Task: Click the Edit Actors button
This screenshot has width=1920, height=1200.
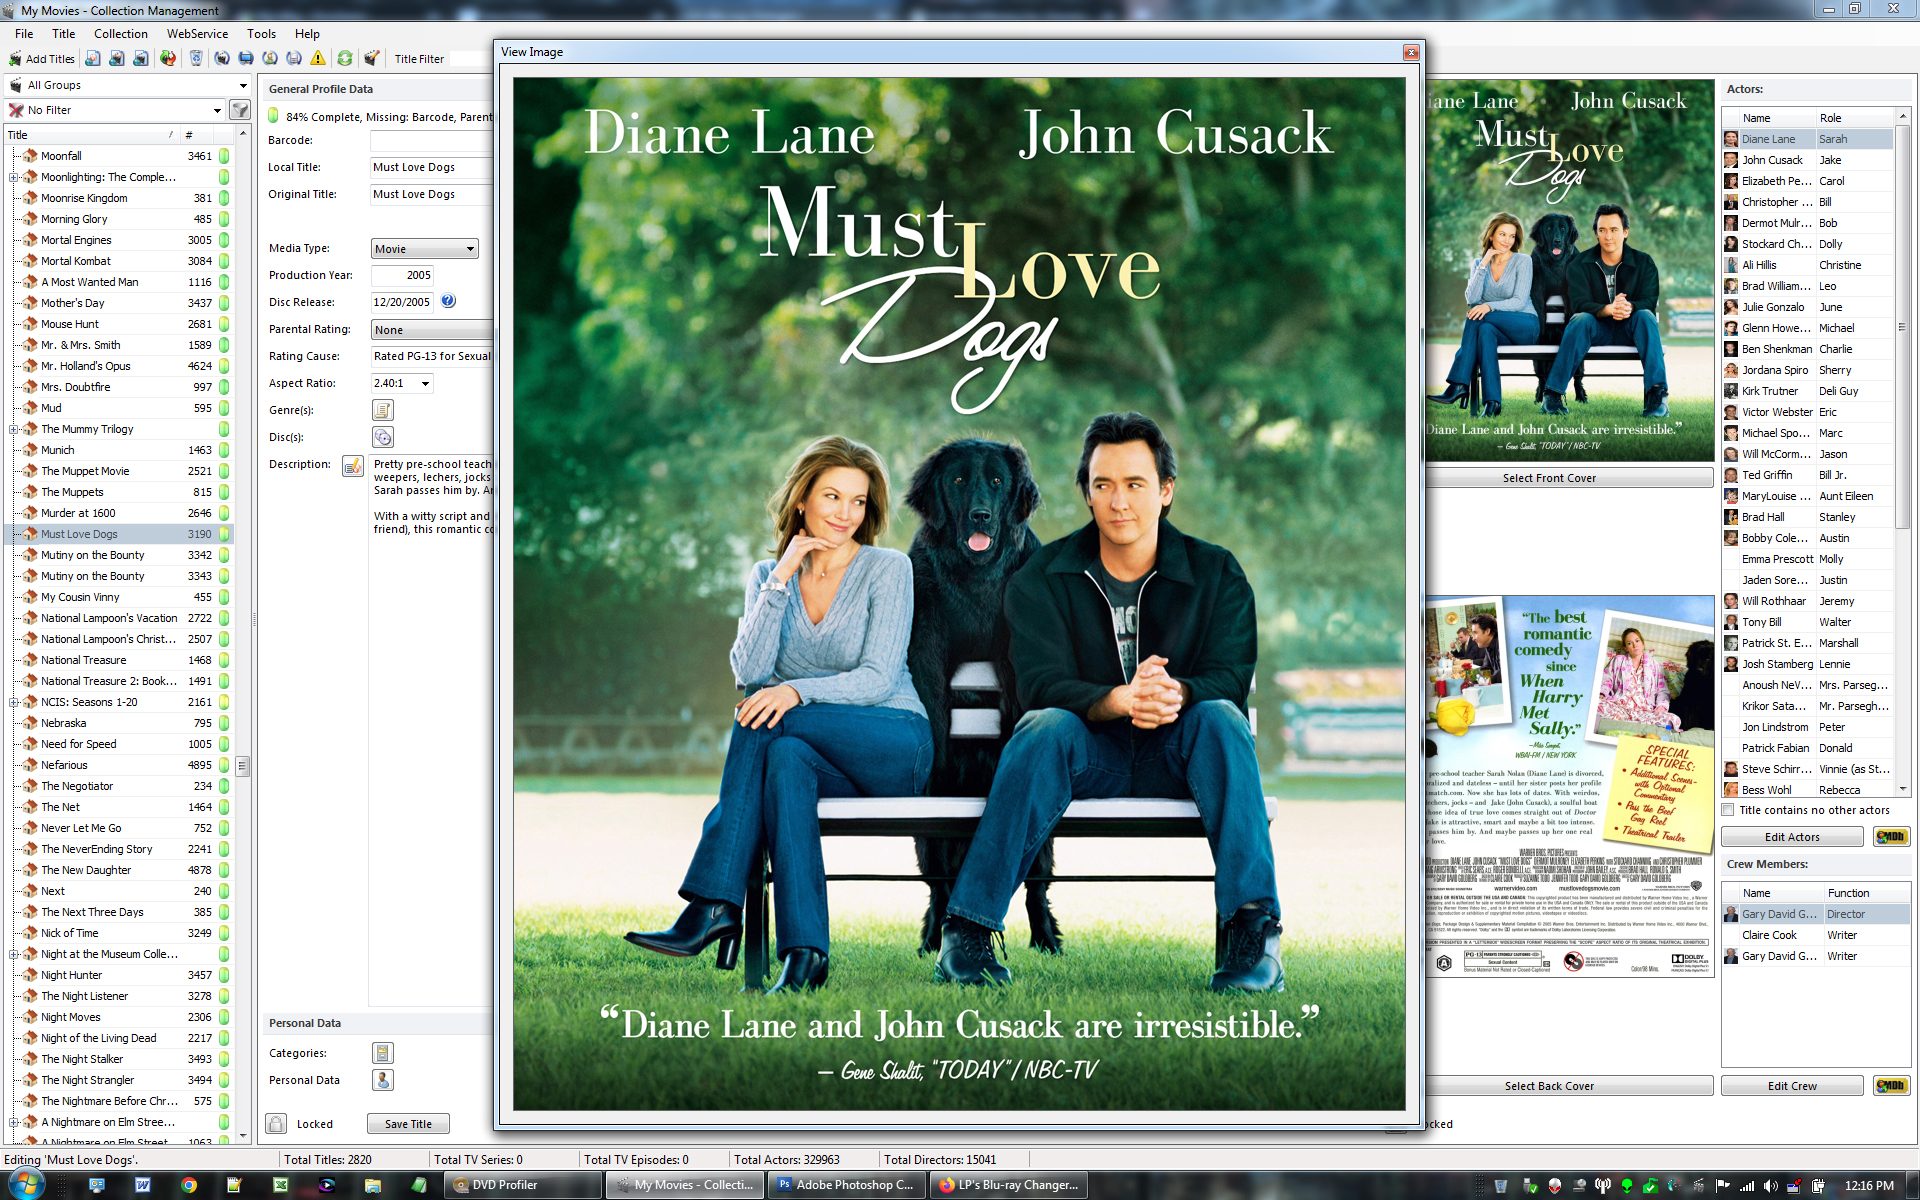Action: pos(1792,837)
